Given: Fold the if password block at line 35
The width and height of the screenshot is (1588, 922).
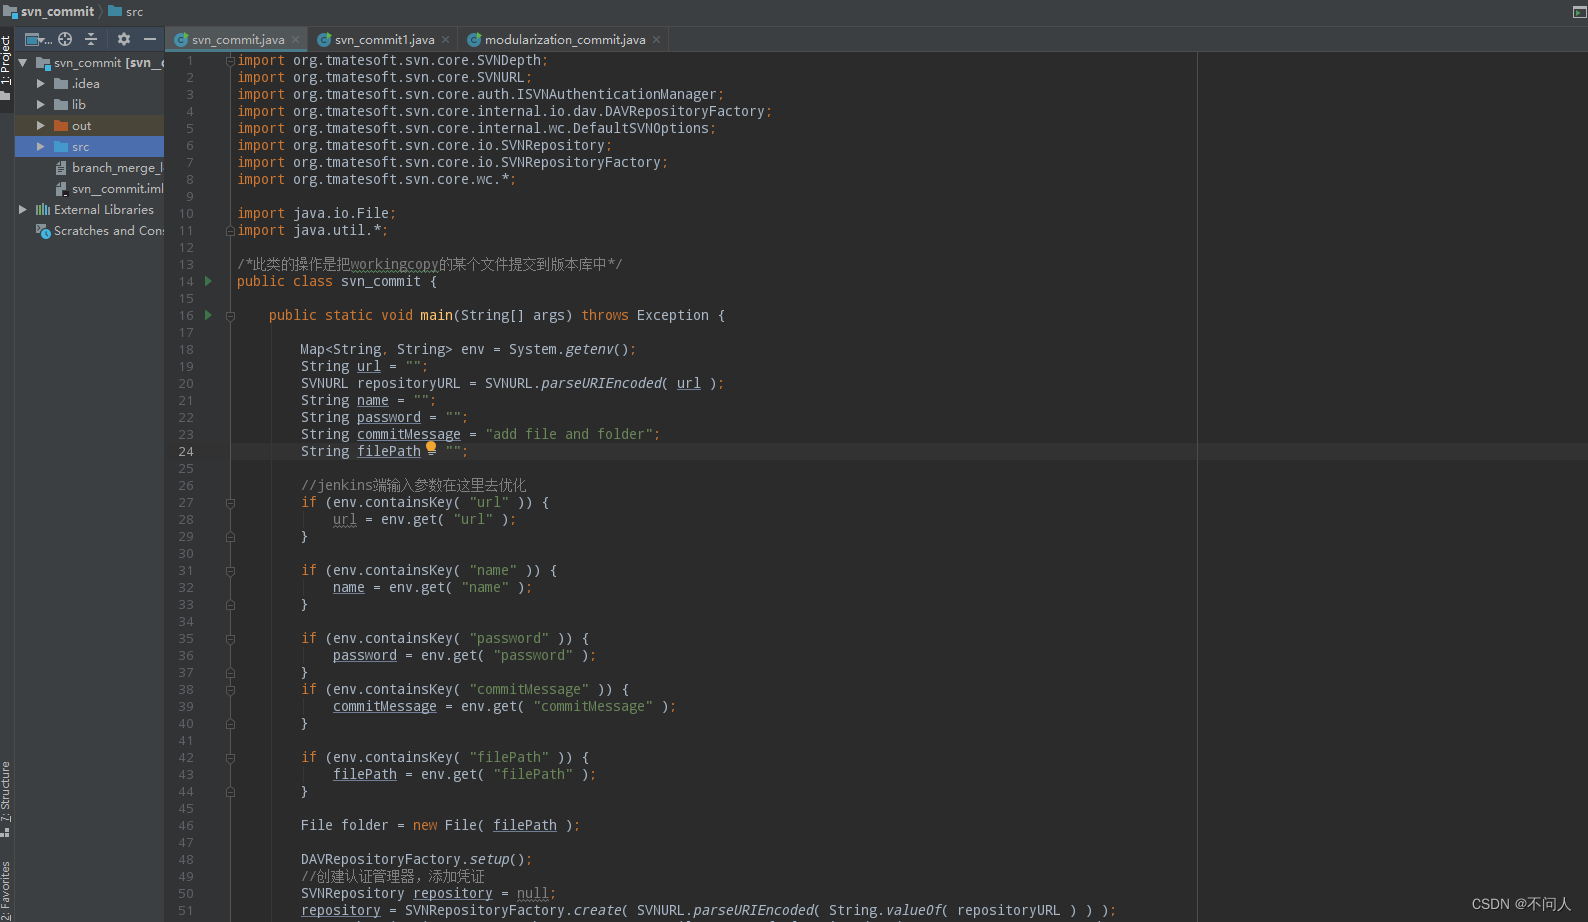Looking at the screenshot, I should (230, 639).
